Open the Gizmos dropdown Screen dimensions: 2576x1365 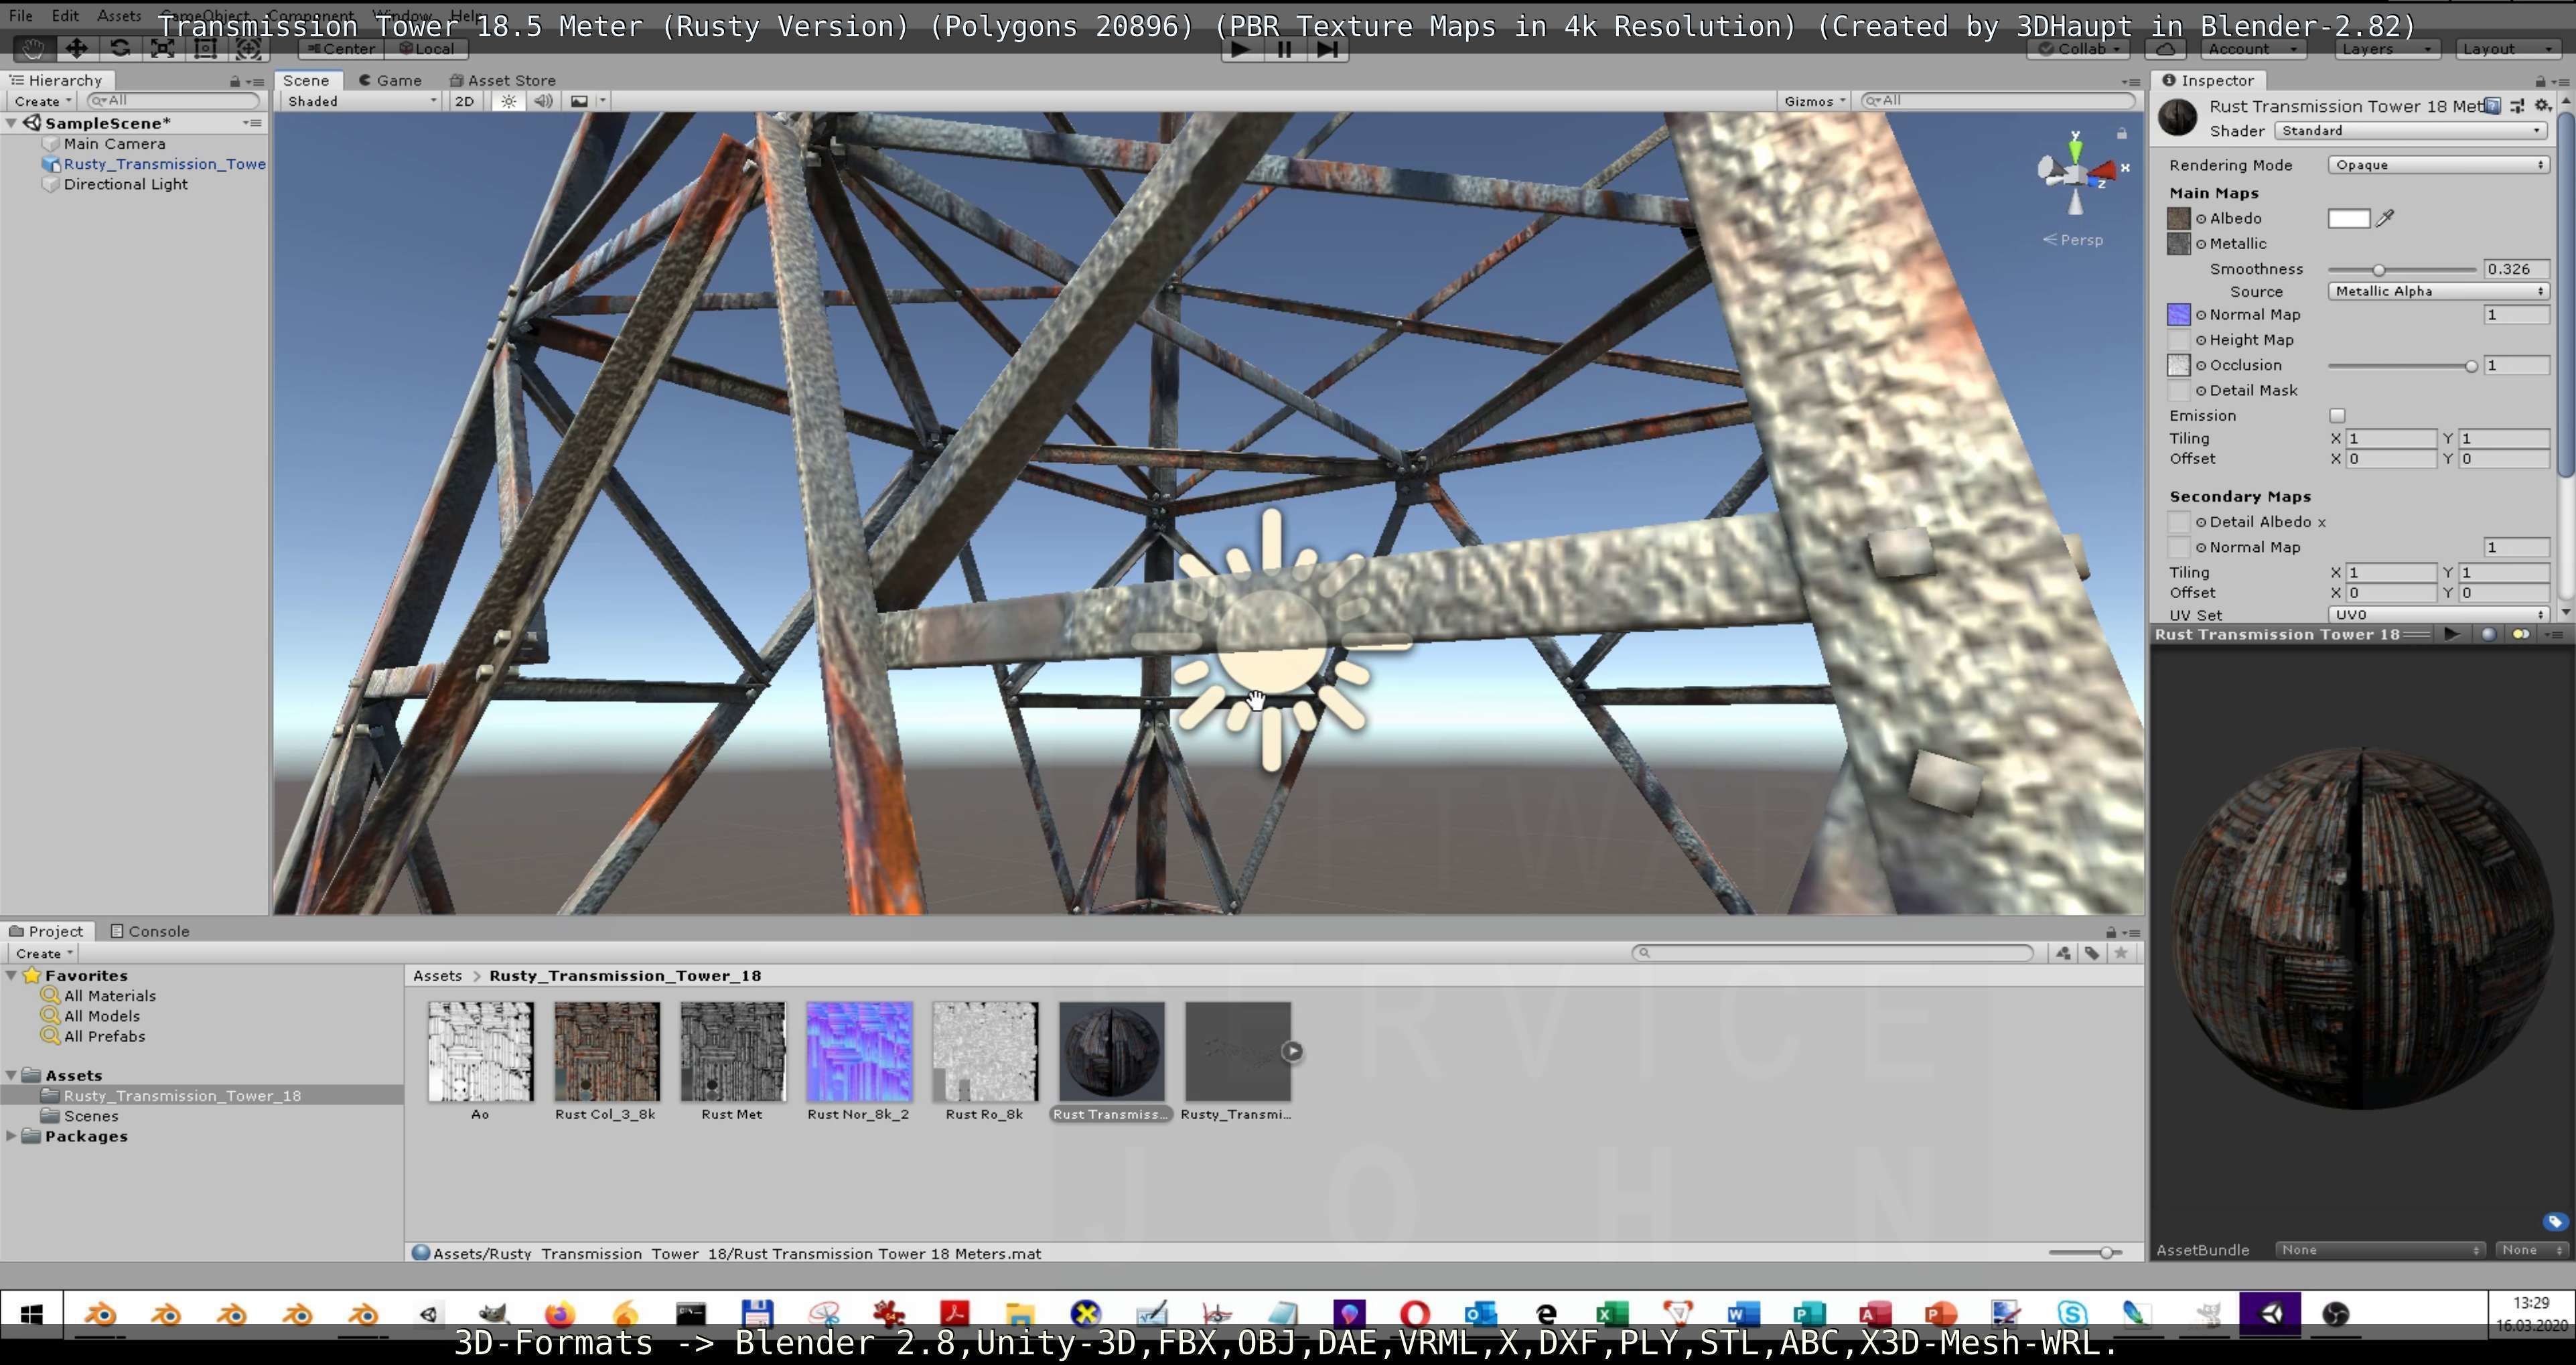pos(1814,101)
